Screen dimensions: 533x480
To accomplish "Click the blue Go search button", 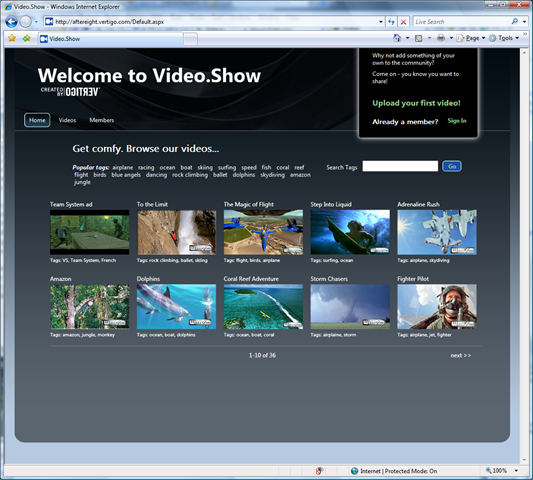I will [x=452, y=166].
